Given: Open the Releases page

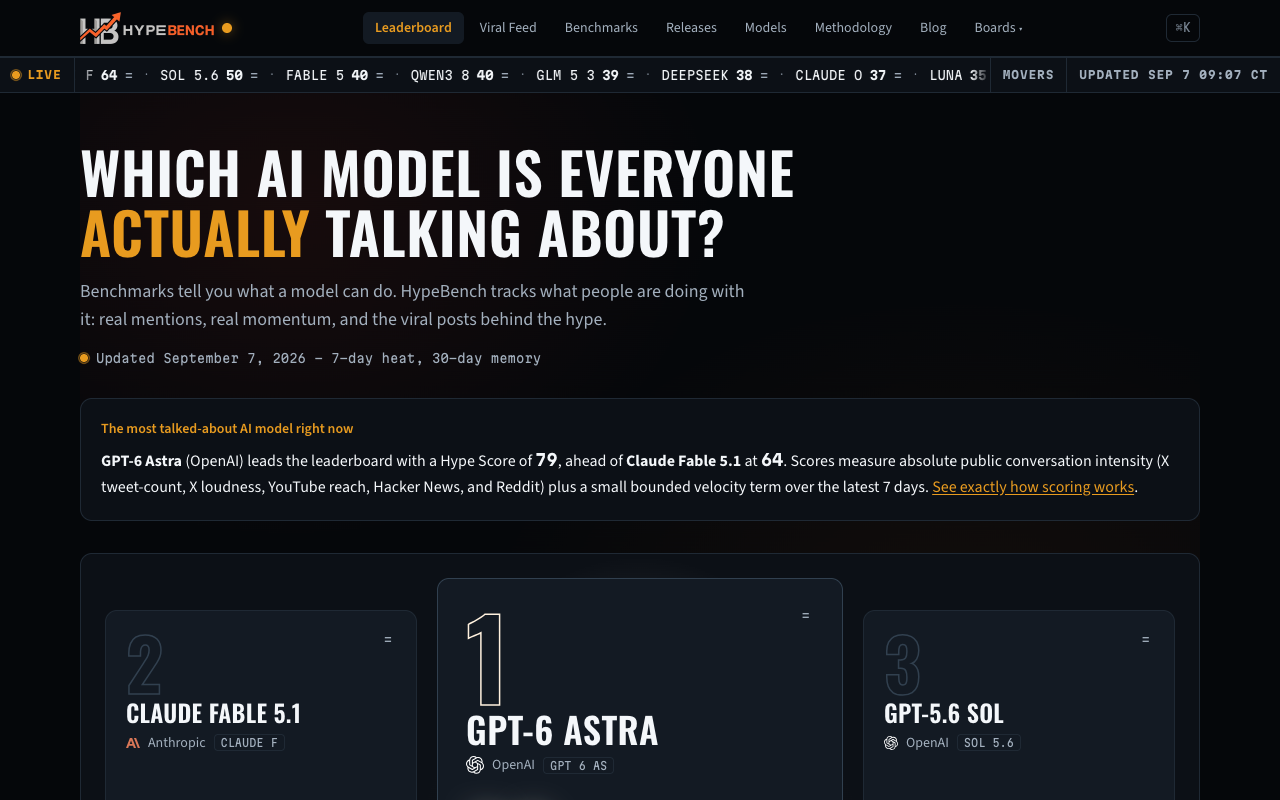Looking at the screenshot, I should point(691,28).
